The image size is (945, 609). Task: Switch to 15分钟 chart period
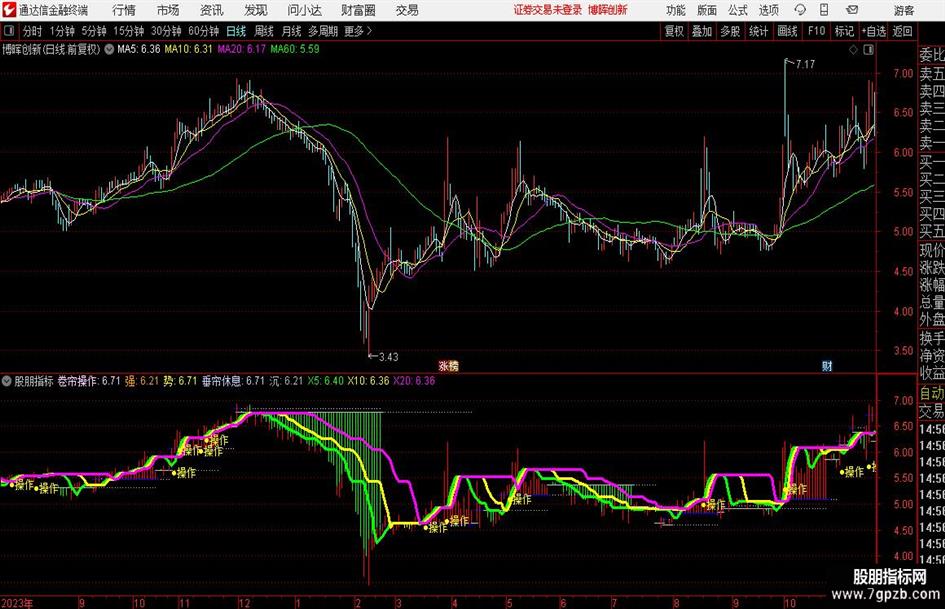(129, 31)
